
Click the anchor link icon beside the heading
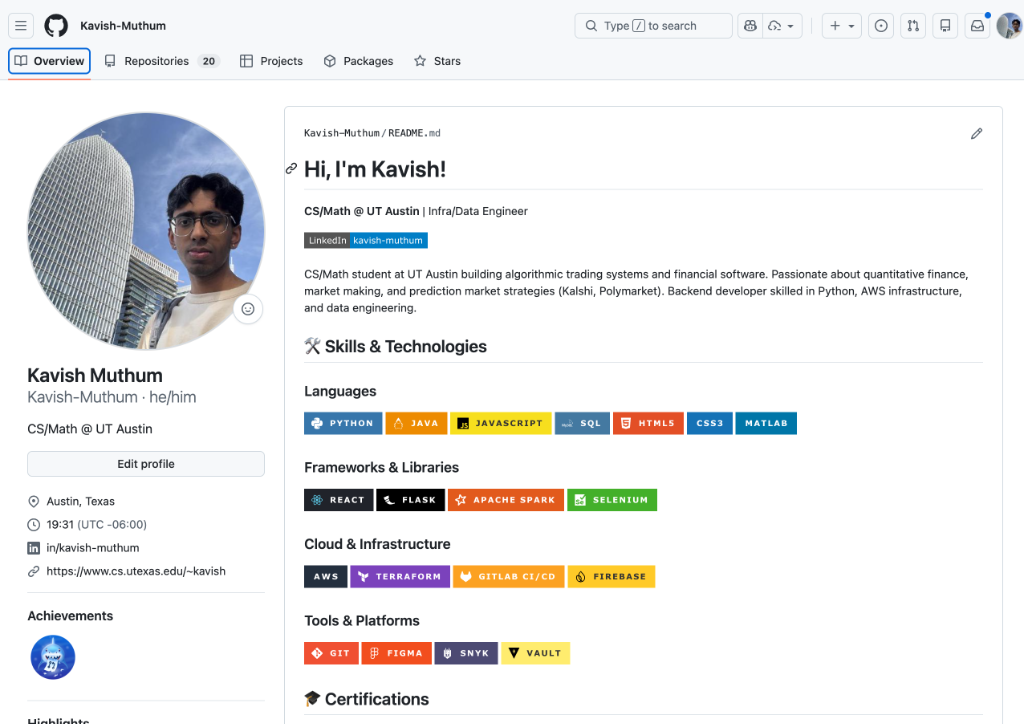click(291, 169)
